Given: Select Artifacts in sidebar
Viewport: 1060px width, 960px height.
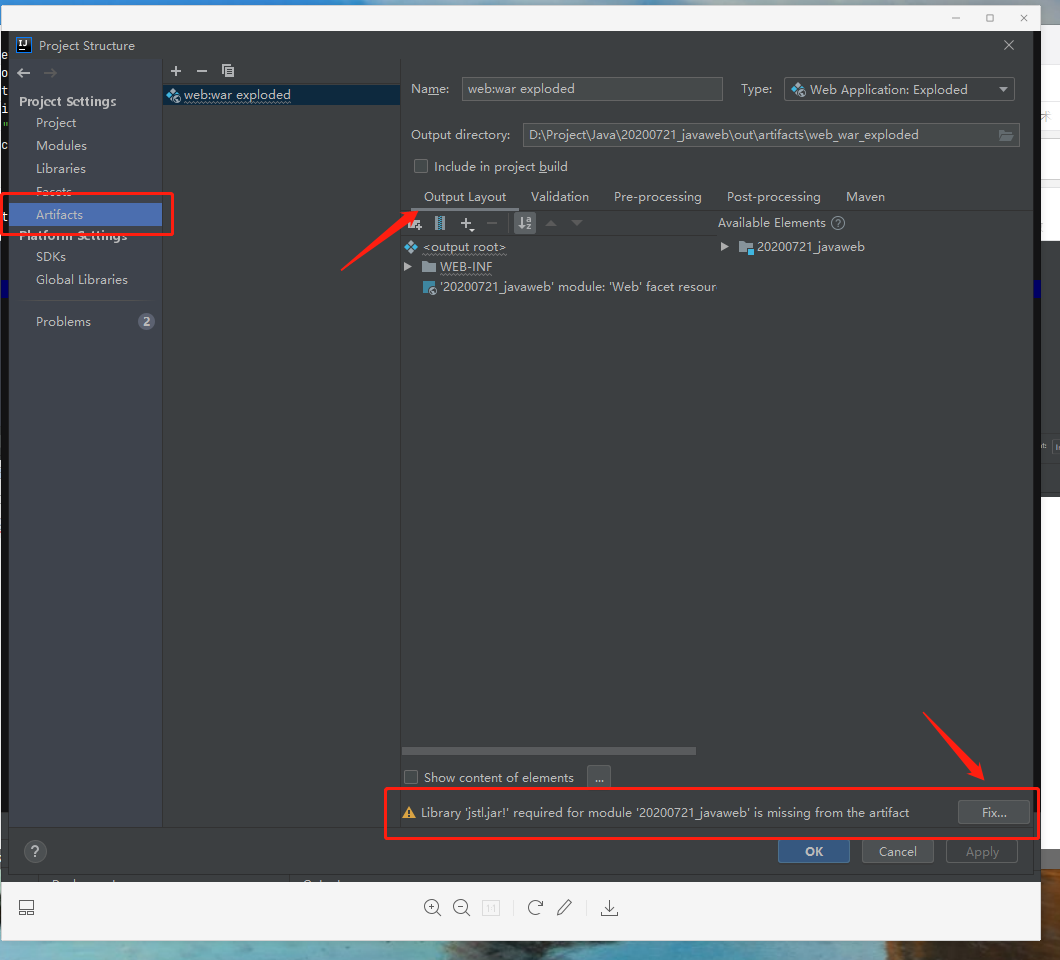Looking at the screenshot, I should tap(85, 214).
